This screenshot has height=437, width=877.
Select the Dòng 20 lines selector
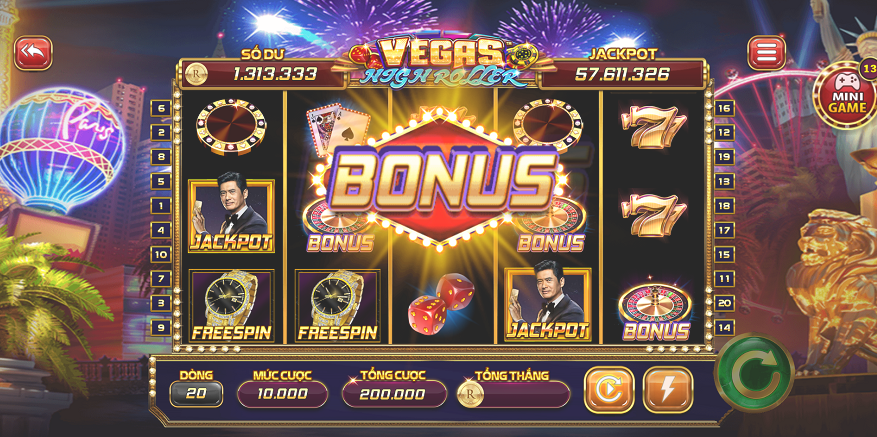coord(196,394)
